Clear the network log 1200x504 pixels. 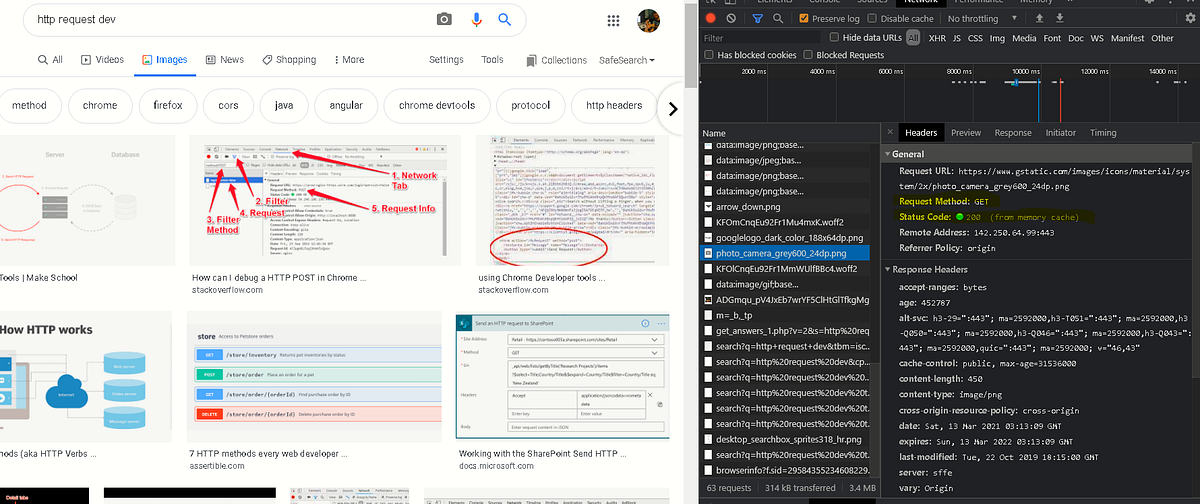732,18
